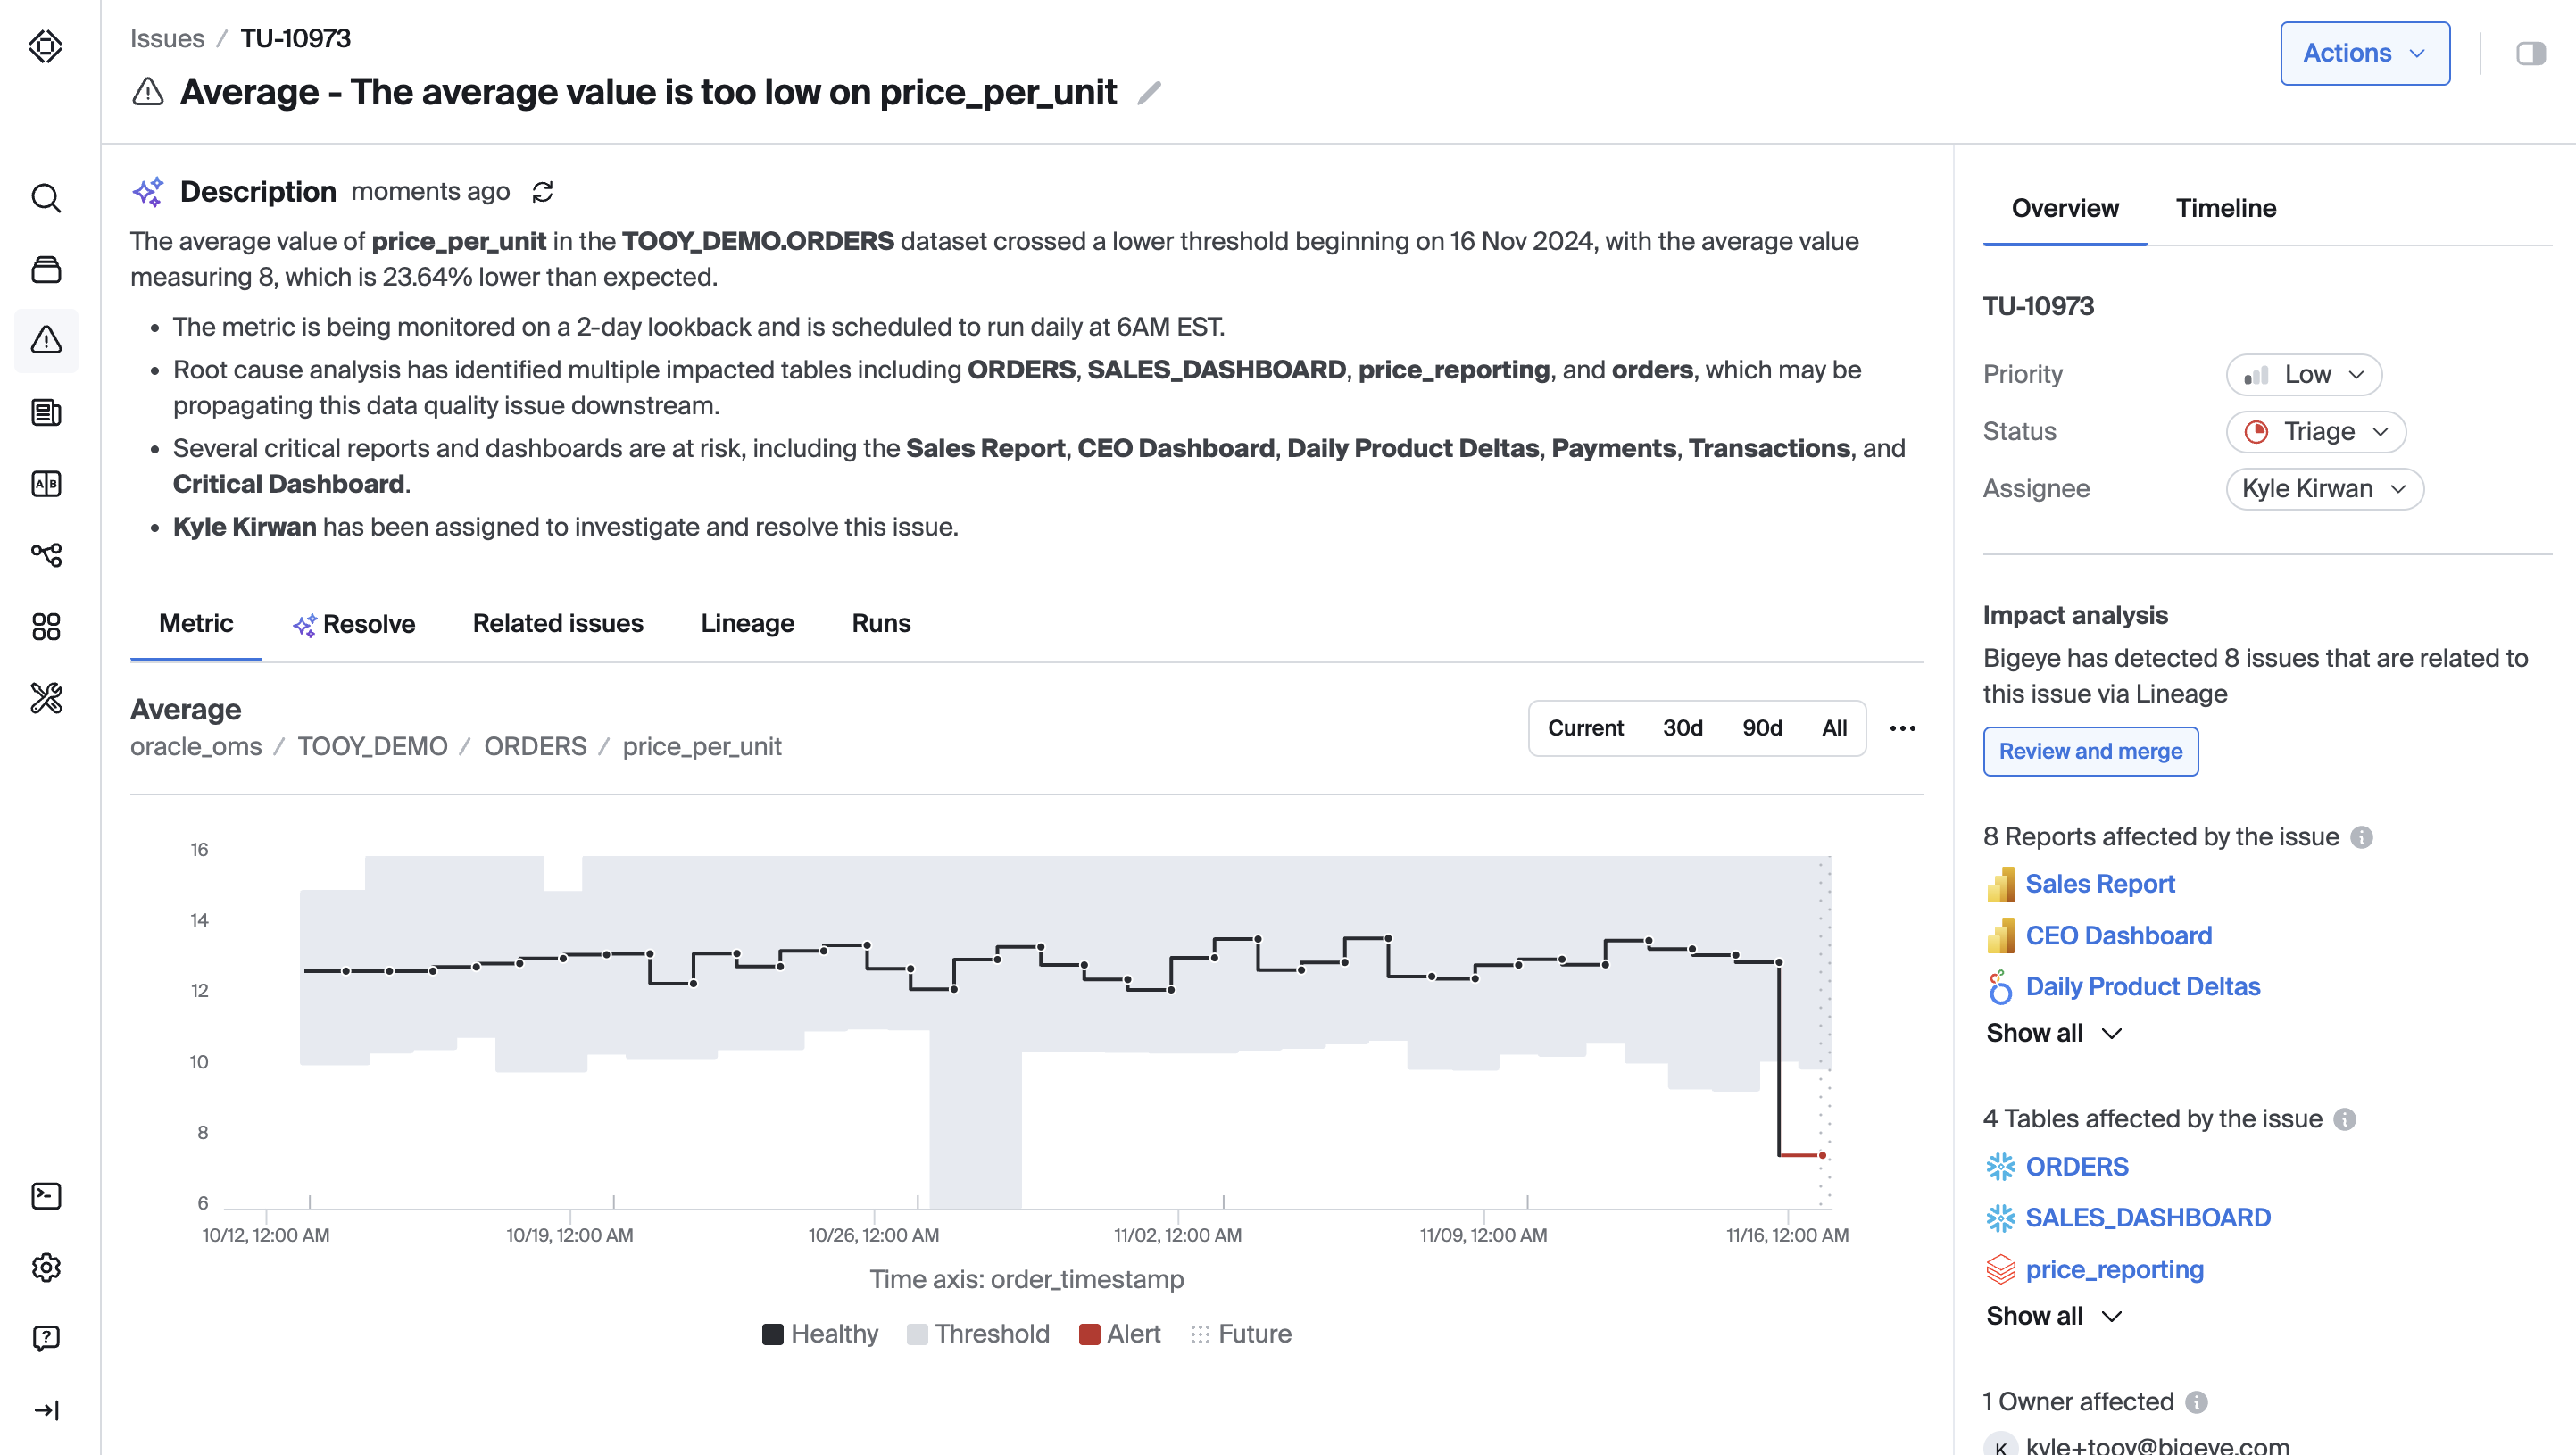Viewport: 2576px width, 1455px height.
Task: Open the CEO Dashboard link
Action: coord(2118,935)
